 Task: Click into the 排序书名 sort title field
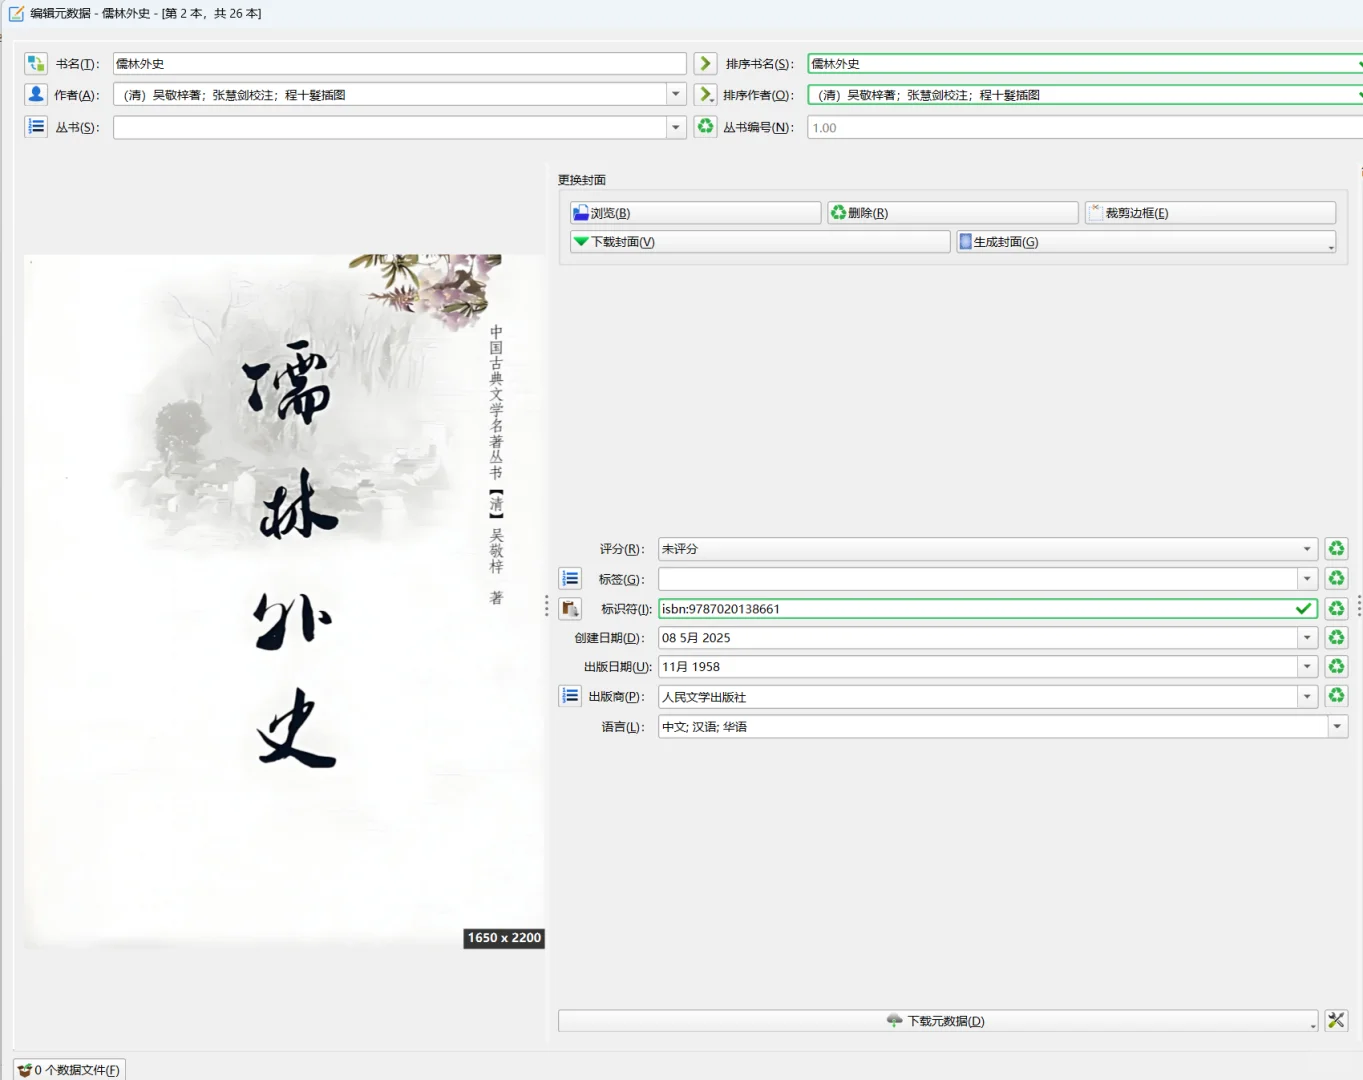point(1084,64)
